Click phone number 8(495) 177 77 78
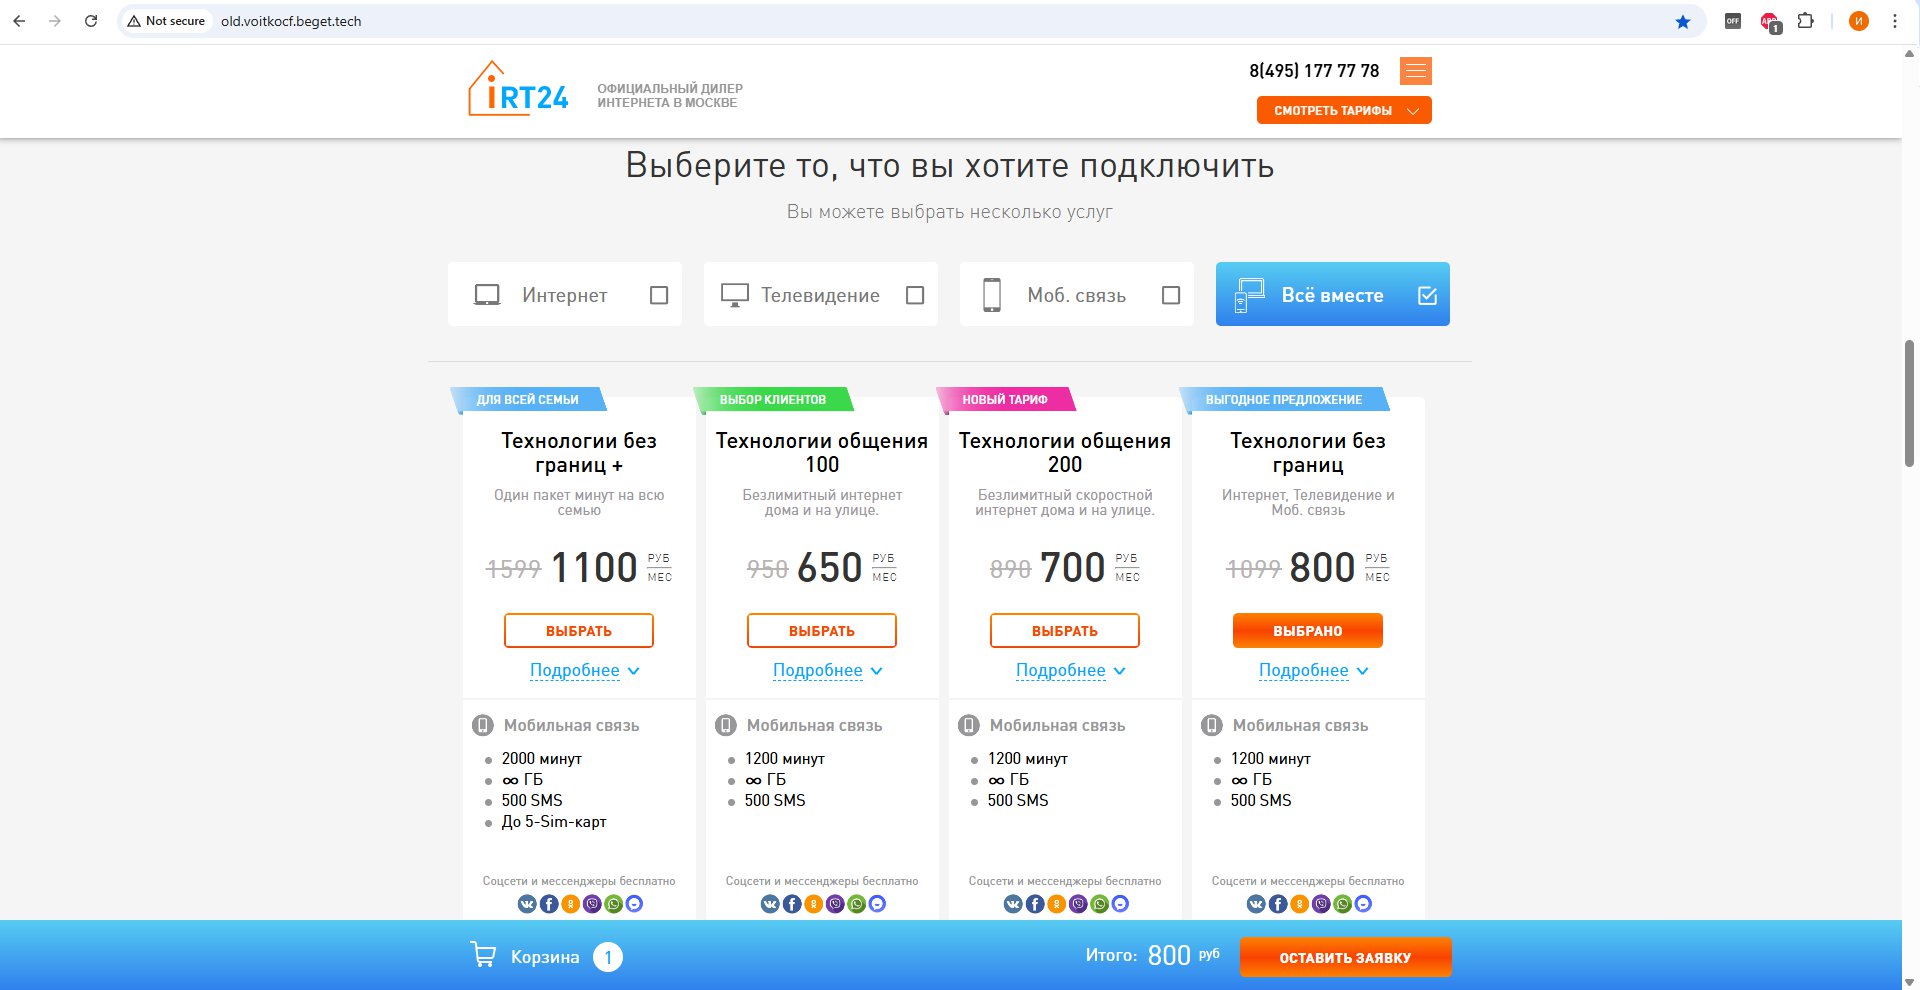 pos(1314,71)
